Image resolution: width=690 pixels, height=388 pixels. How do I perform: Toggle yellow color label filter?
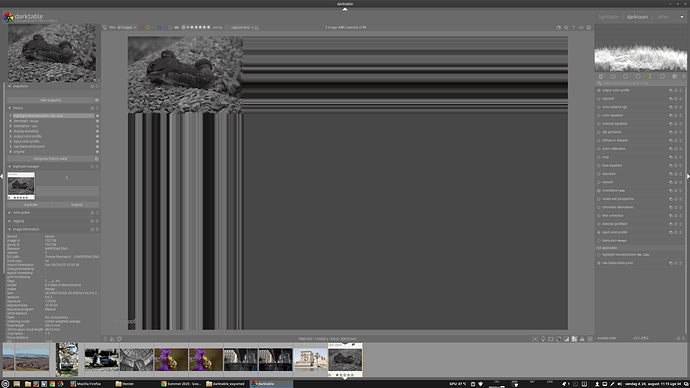(x=148, y=27)
